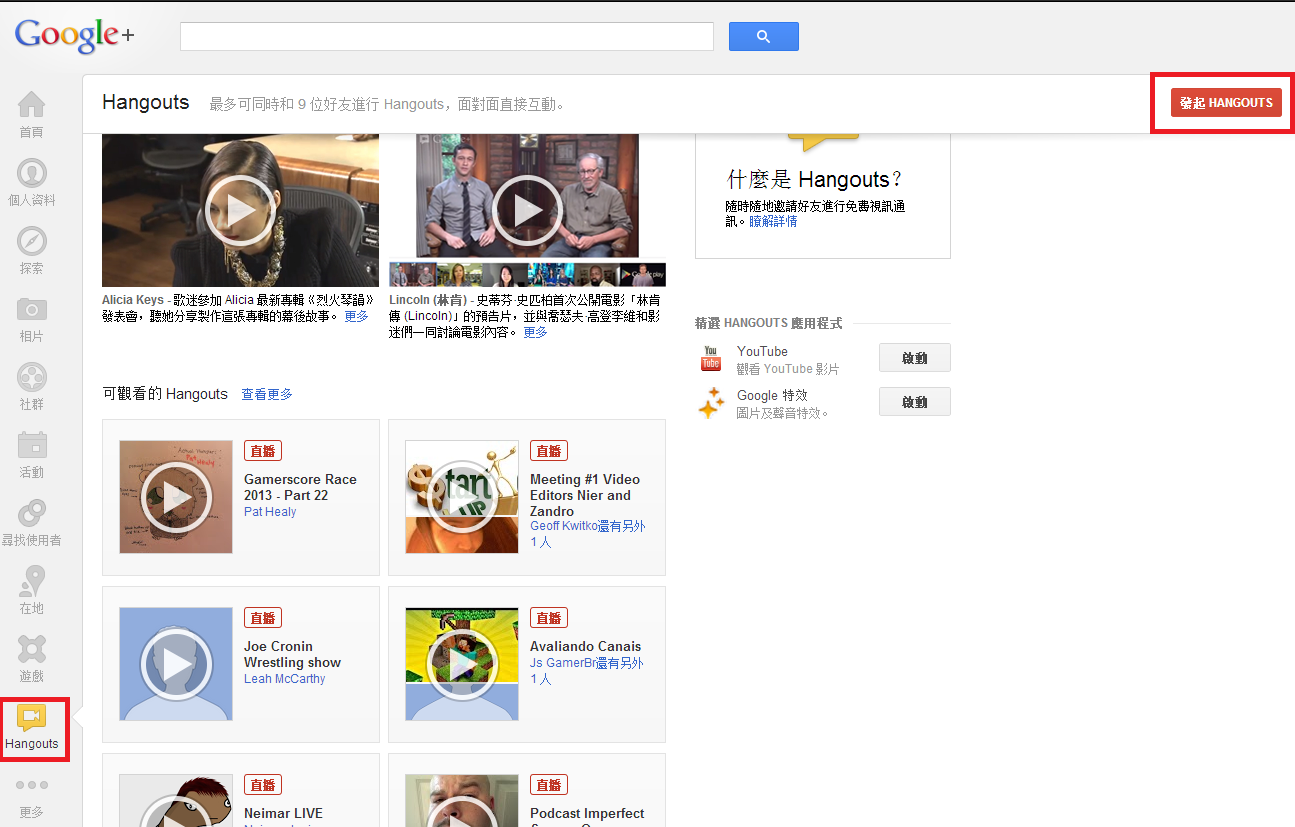This screenshot has height=827, width=1295.
Task: Play Joe Cronin Wrestling show thumbnail
Action: tap(176, 664)
